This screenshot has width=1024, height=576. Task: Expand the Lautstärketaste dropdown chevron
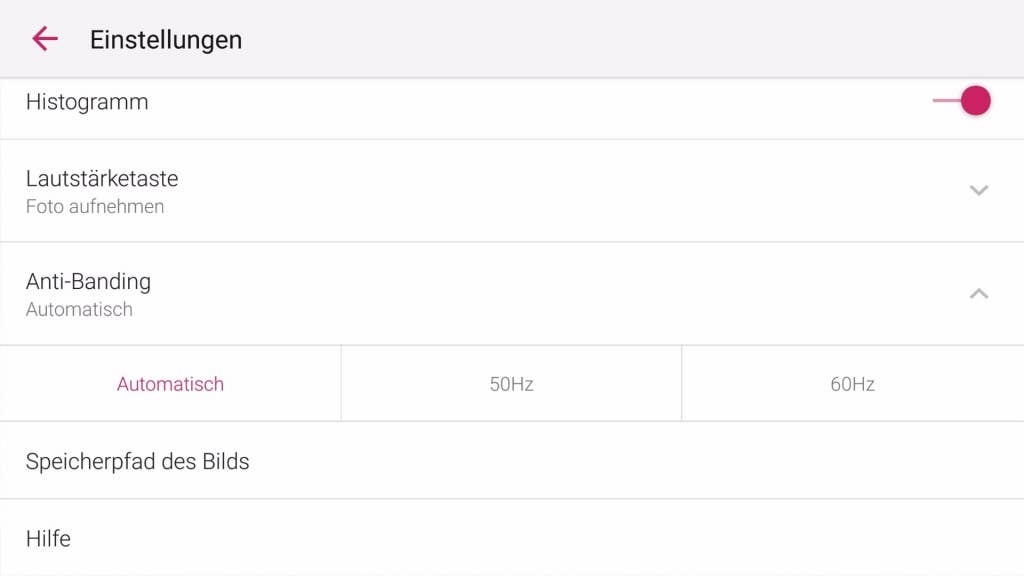pyautogui.click(x=979, y=190)
